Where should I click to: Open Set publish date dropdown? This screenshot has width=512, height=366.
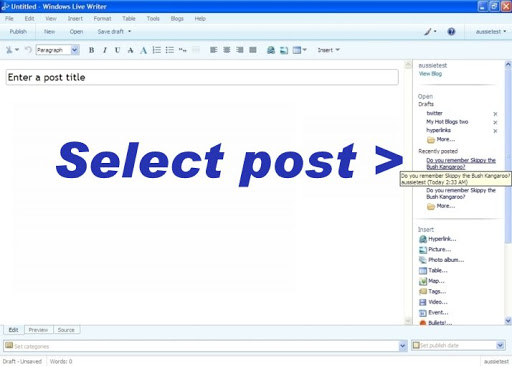tap(500, 346)
